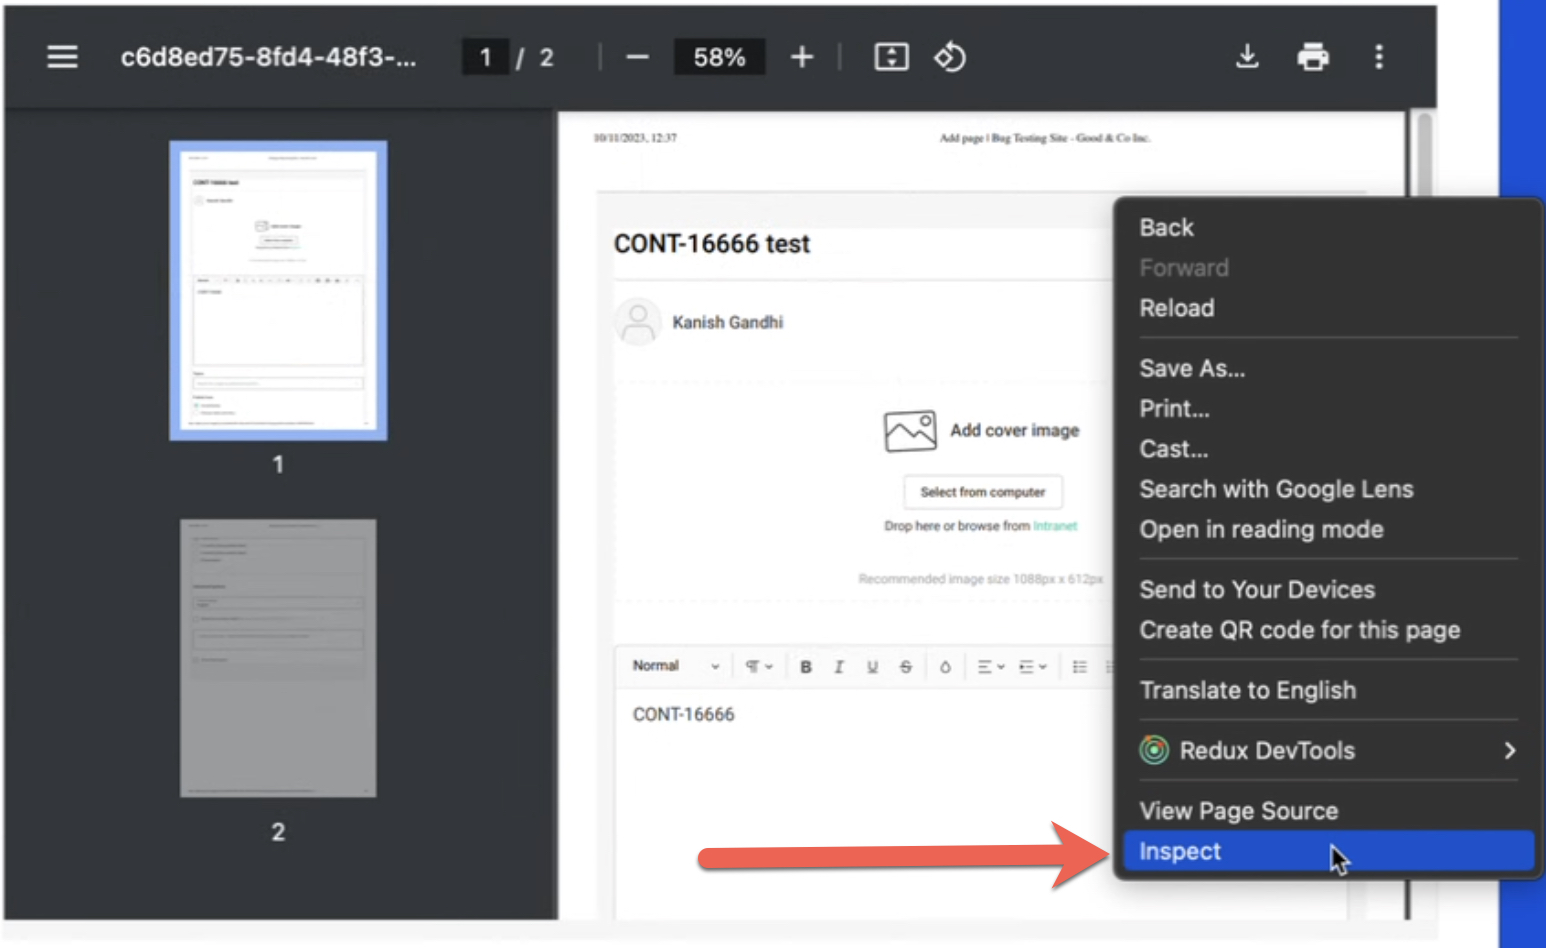The height and width of the screenshot is (948, 1546).
Task: Open the hamburger menu for document thumbnails
Action: click(62, 57)
